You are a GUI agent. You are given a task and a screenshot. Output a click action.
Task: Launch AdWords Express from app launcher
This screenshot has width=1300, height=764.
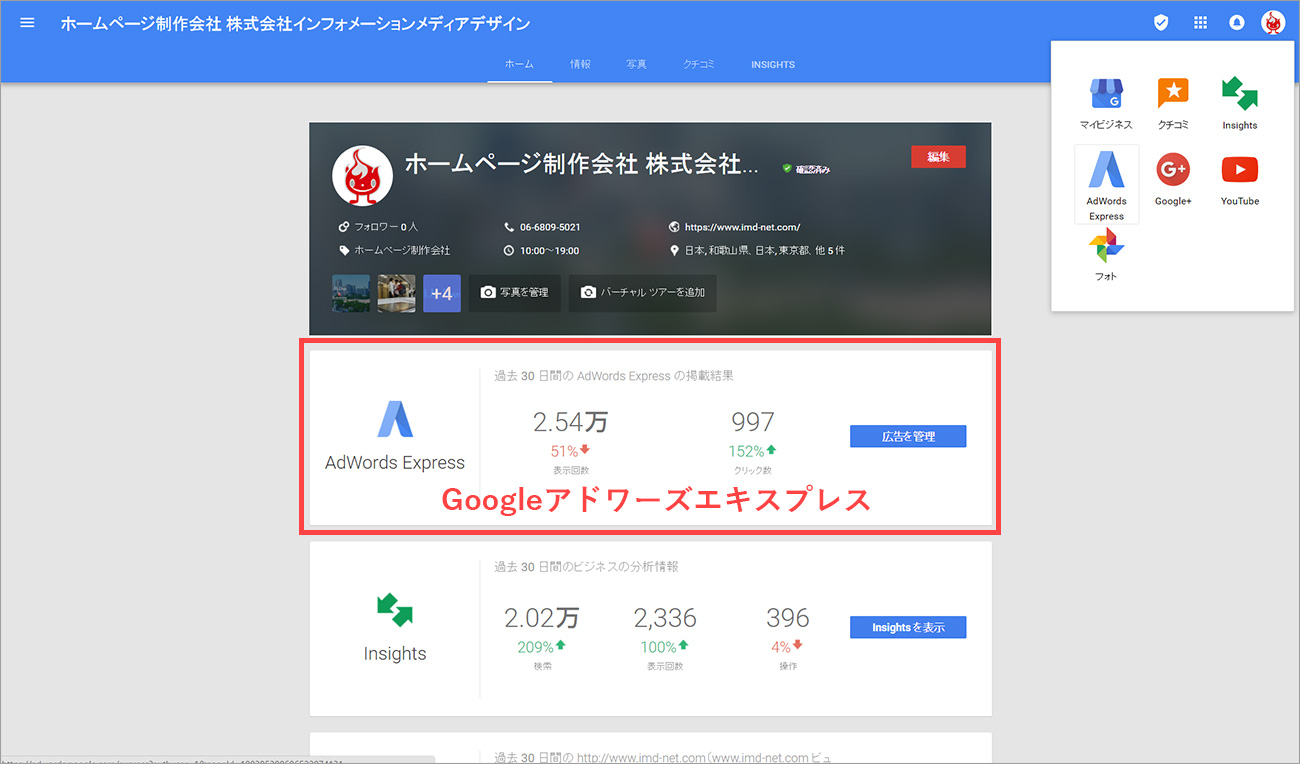(x=1106, y=185)
